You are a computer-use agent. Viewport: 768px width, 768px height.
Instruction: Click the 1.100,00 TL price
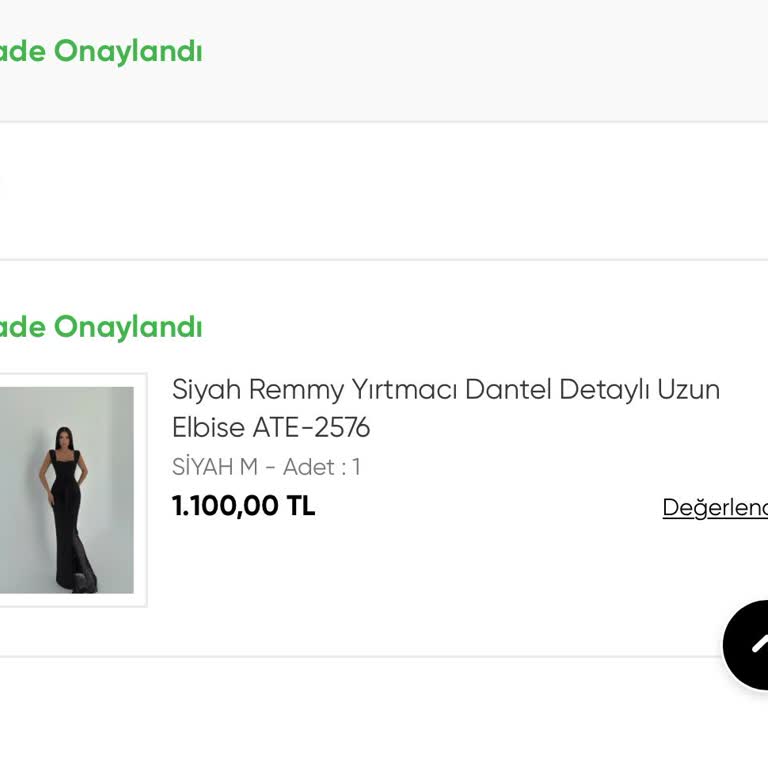pos(243,506)
